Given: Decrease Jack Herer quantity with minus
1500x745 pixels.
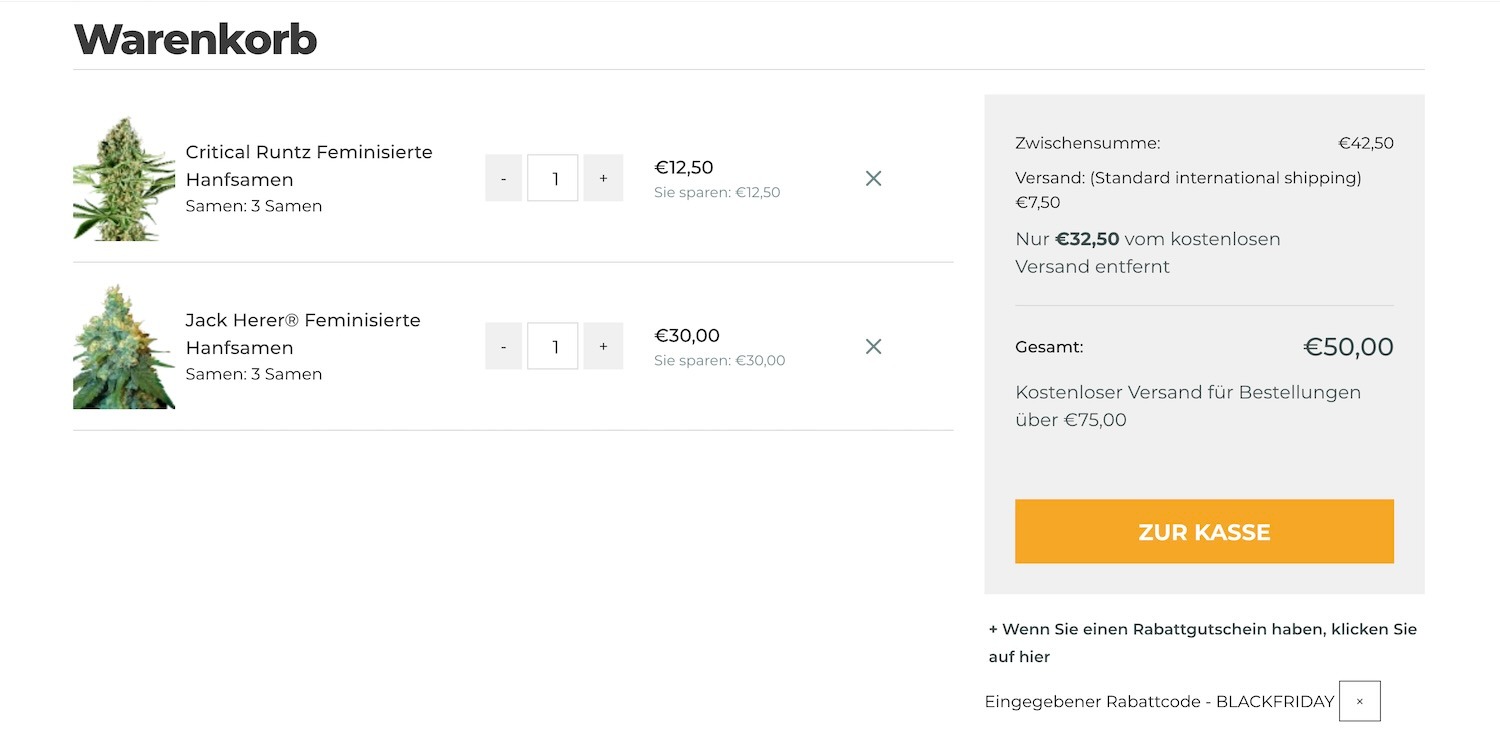Looking at the screenshot, I should click(x=503, y=346).
